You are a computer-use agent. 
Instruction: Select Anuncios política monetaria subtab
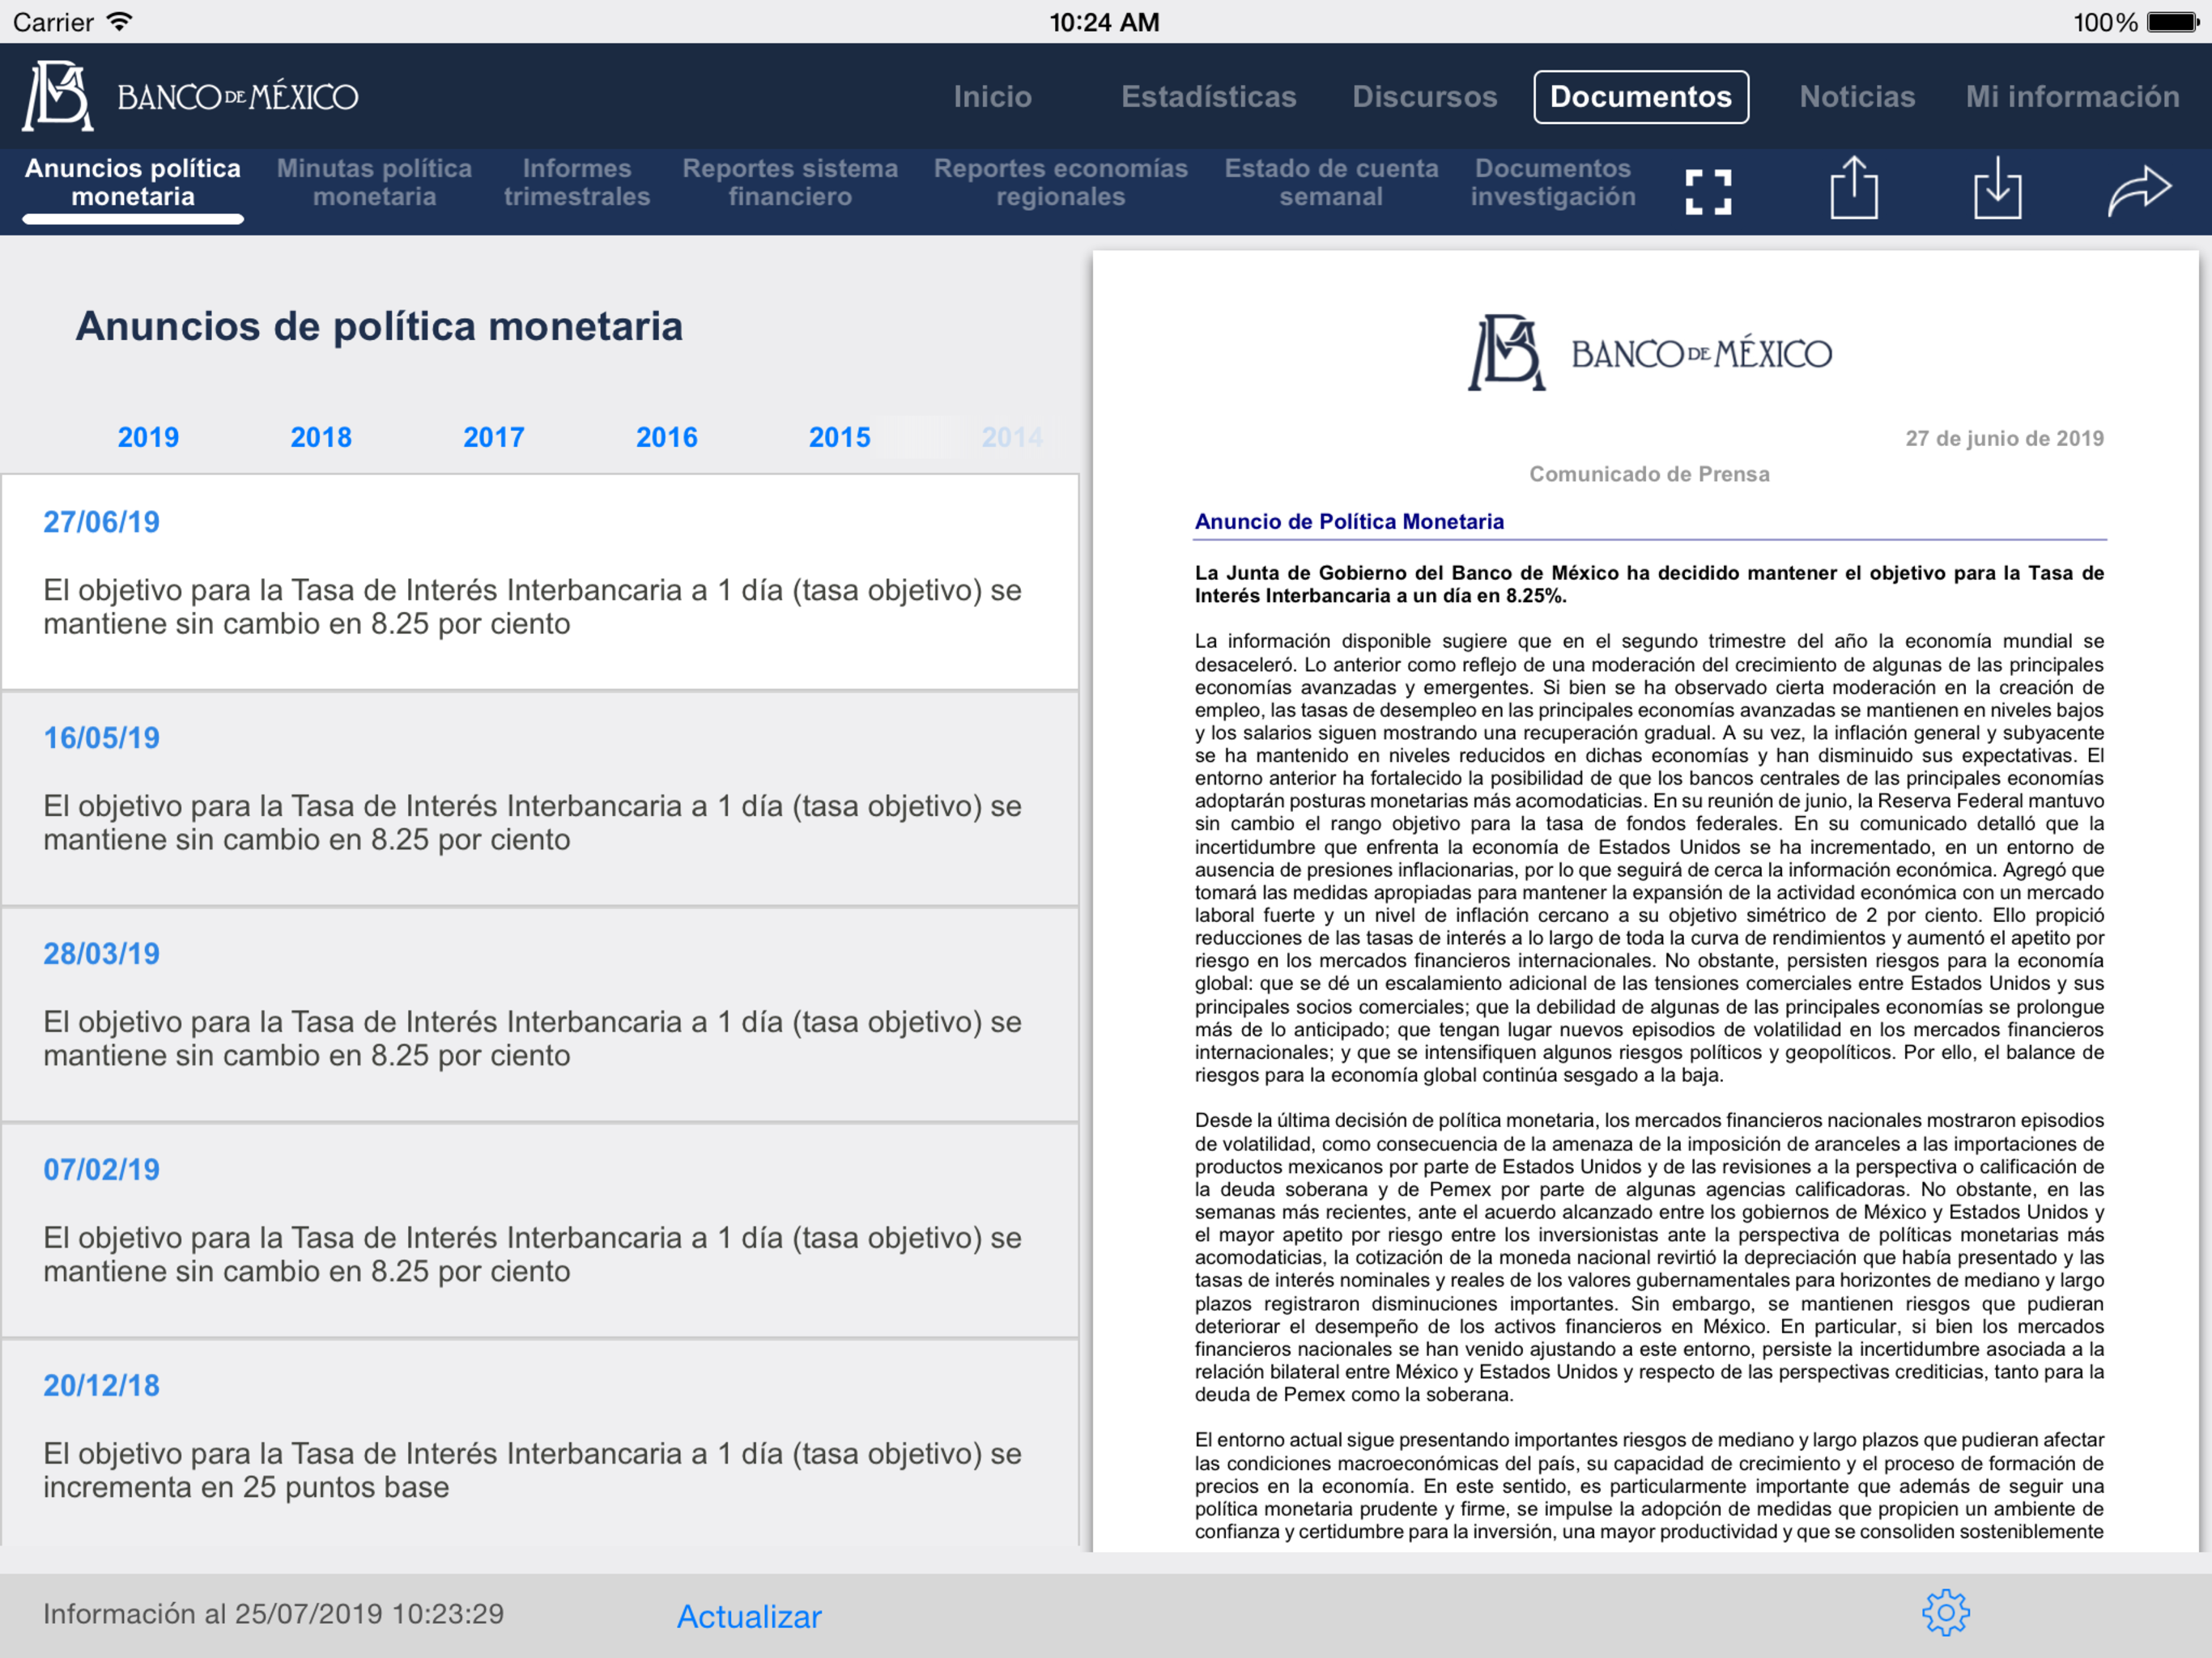pyautogui.click(x=133, y=182)
